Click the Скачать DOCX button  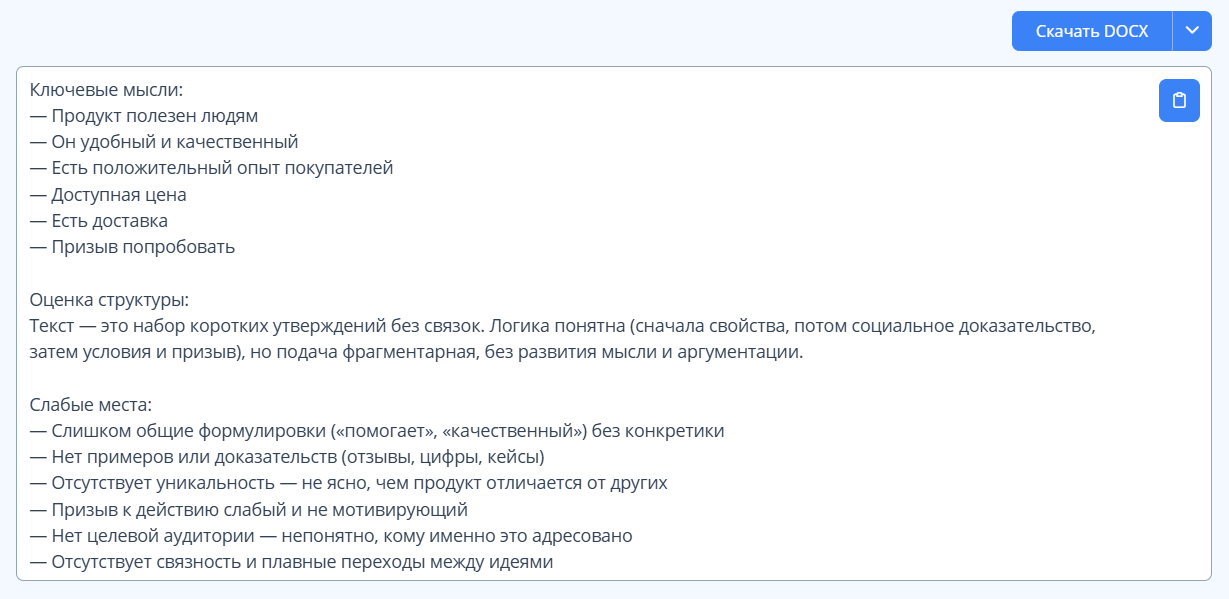pos(1091,31)
